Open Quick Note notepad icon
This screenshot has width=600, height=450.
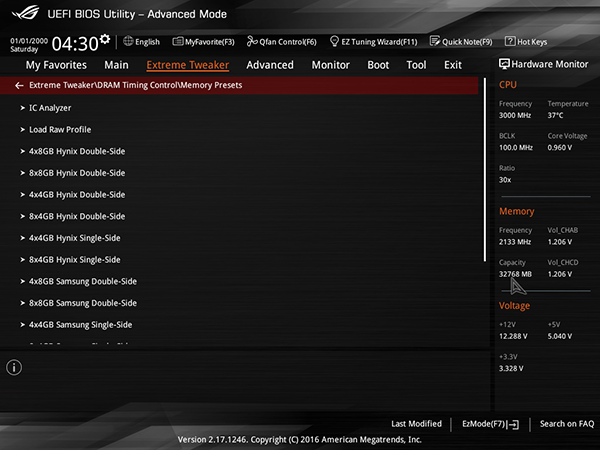tap(435, 41)
